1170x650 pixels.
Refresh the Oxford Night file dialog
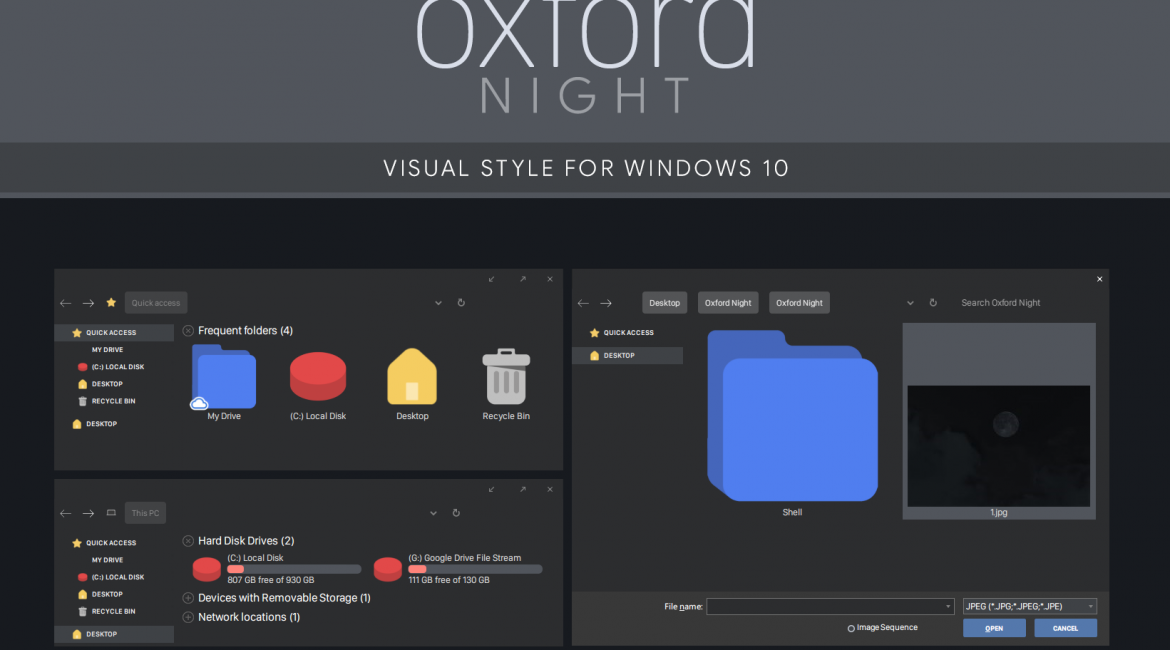click(933, 302)
